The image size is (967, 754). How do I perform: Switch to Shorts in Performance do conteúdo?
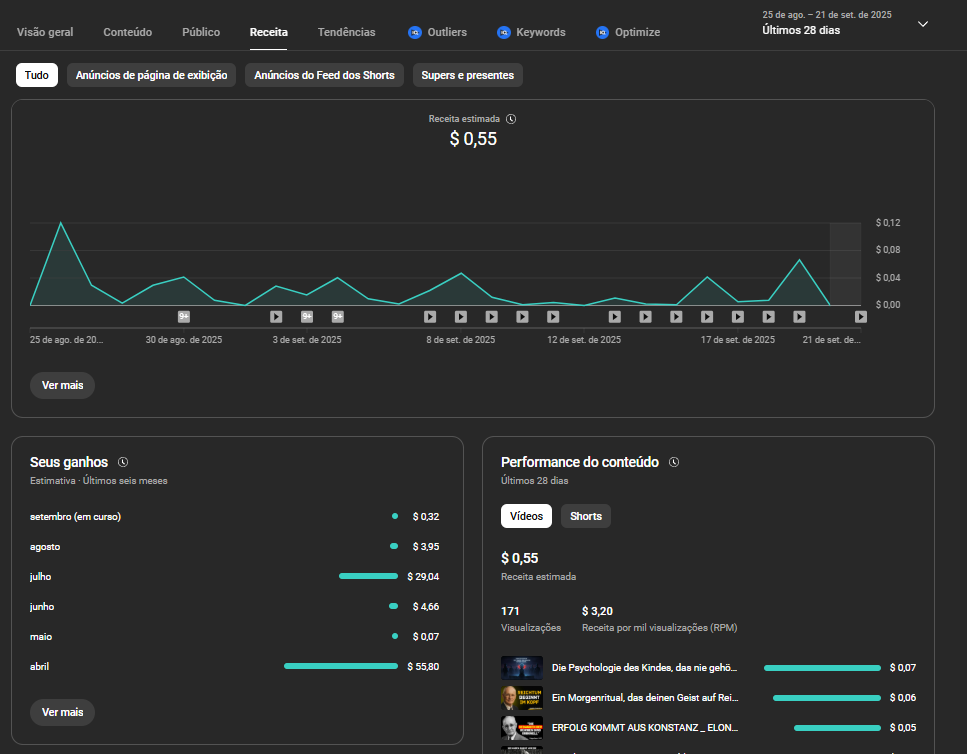point(585,516)
